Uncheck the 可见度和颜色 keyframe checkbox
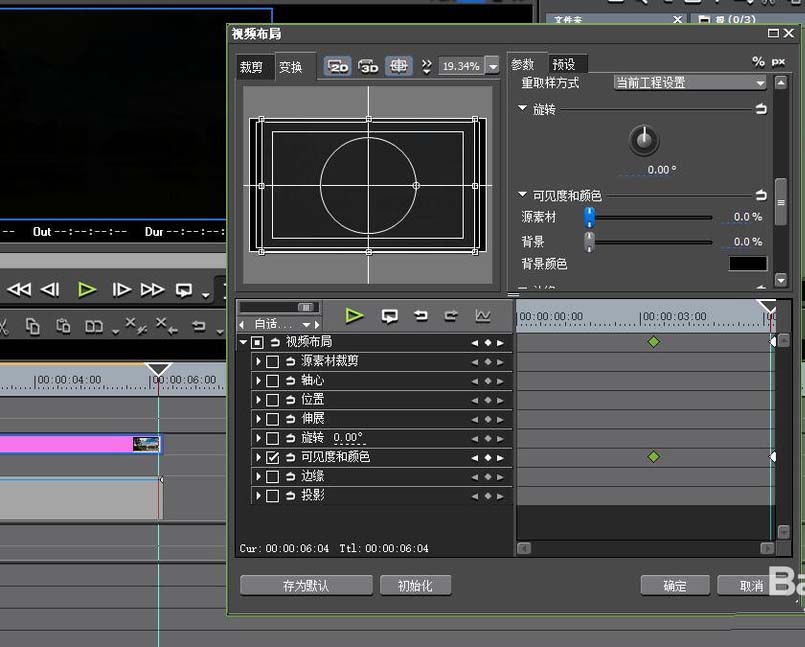The width and height of the screenshot is (805, 647). coord(273,457)
